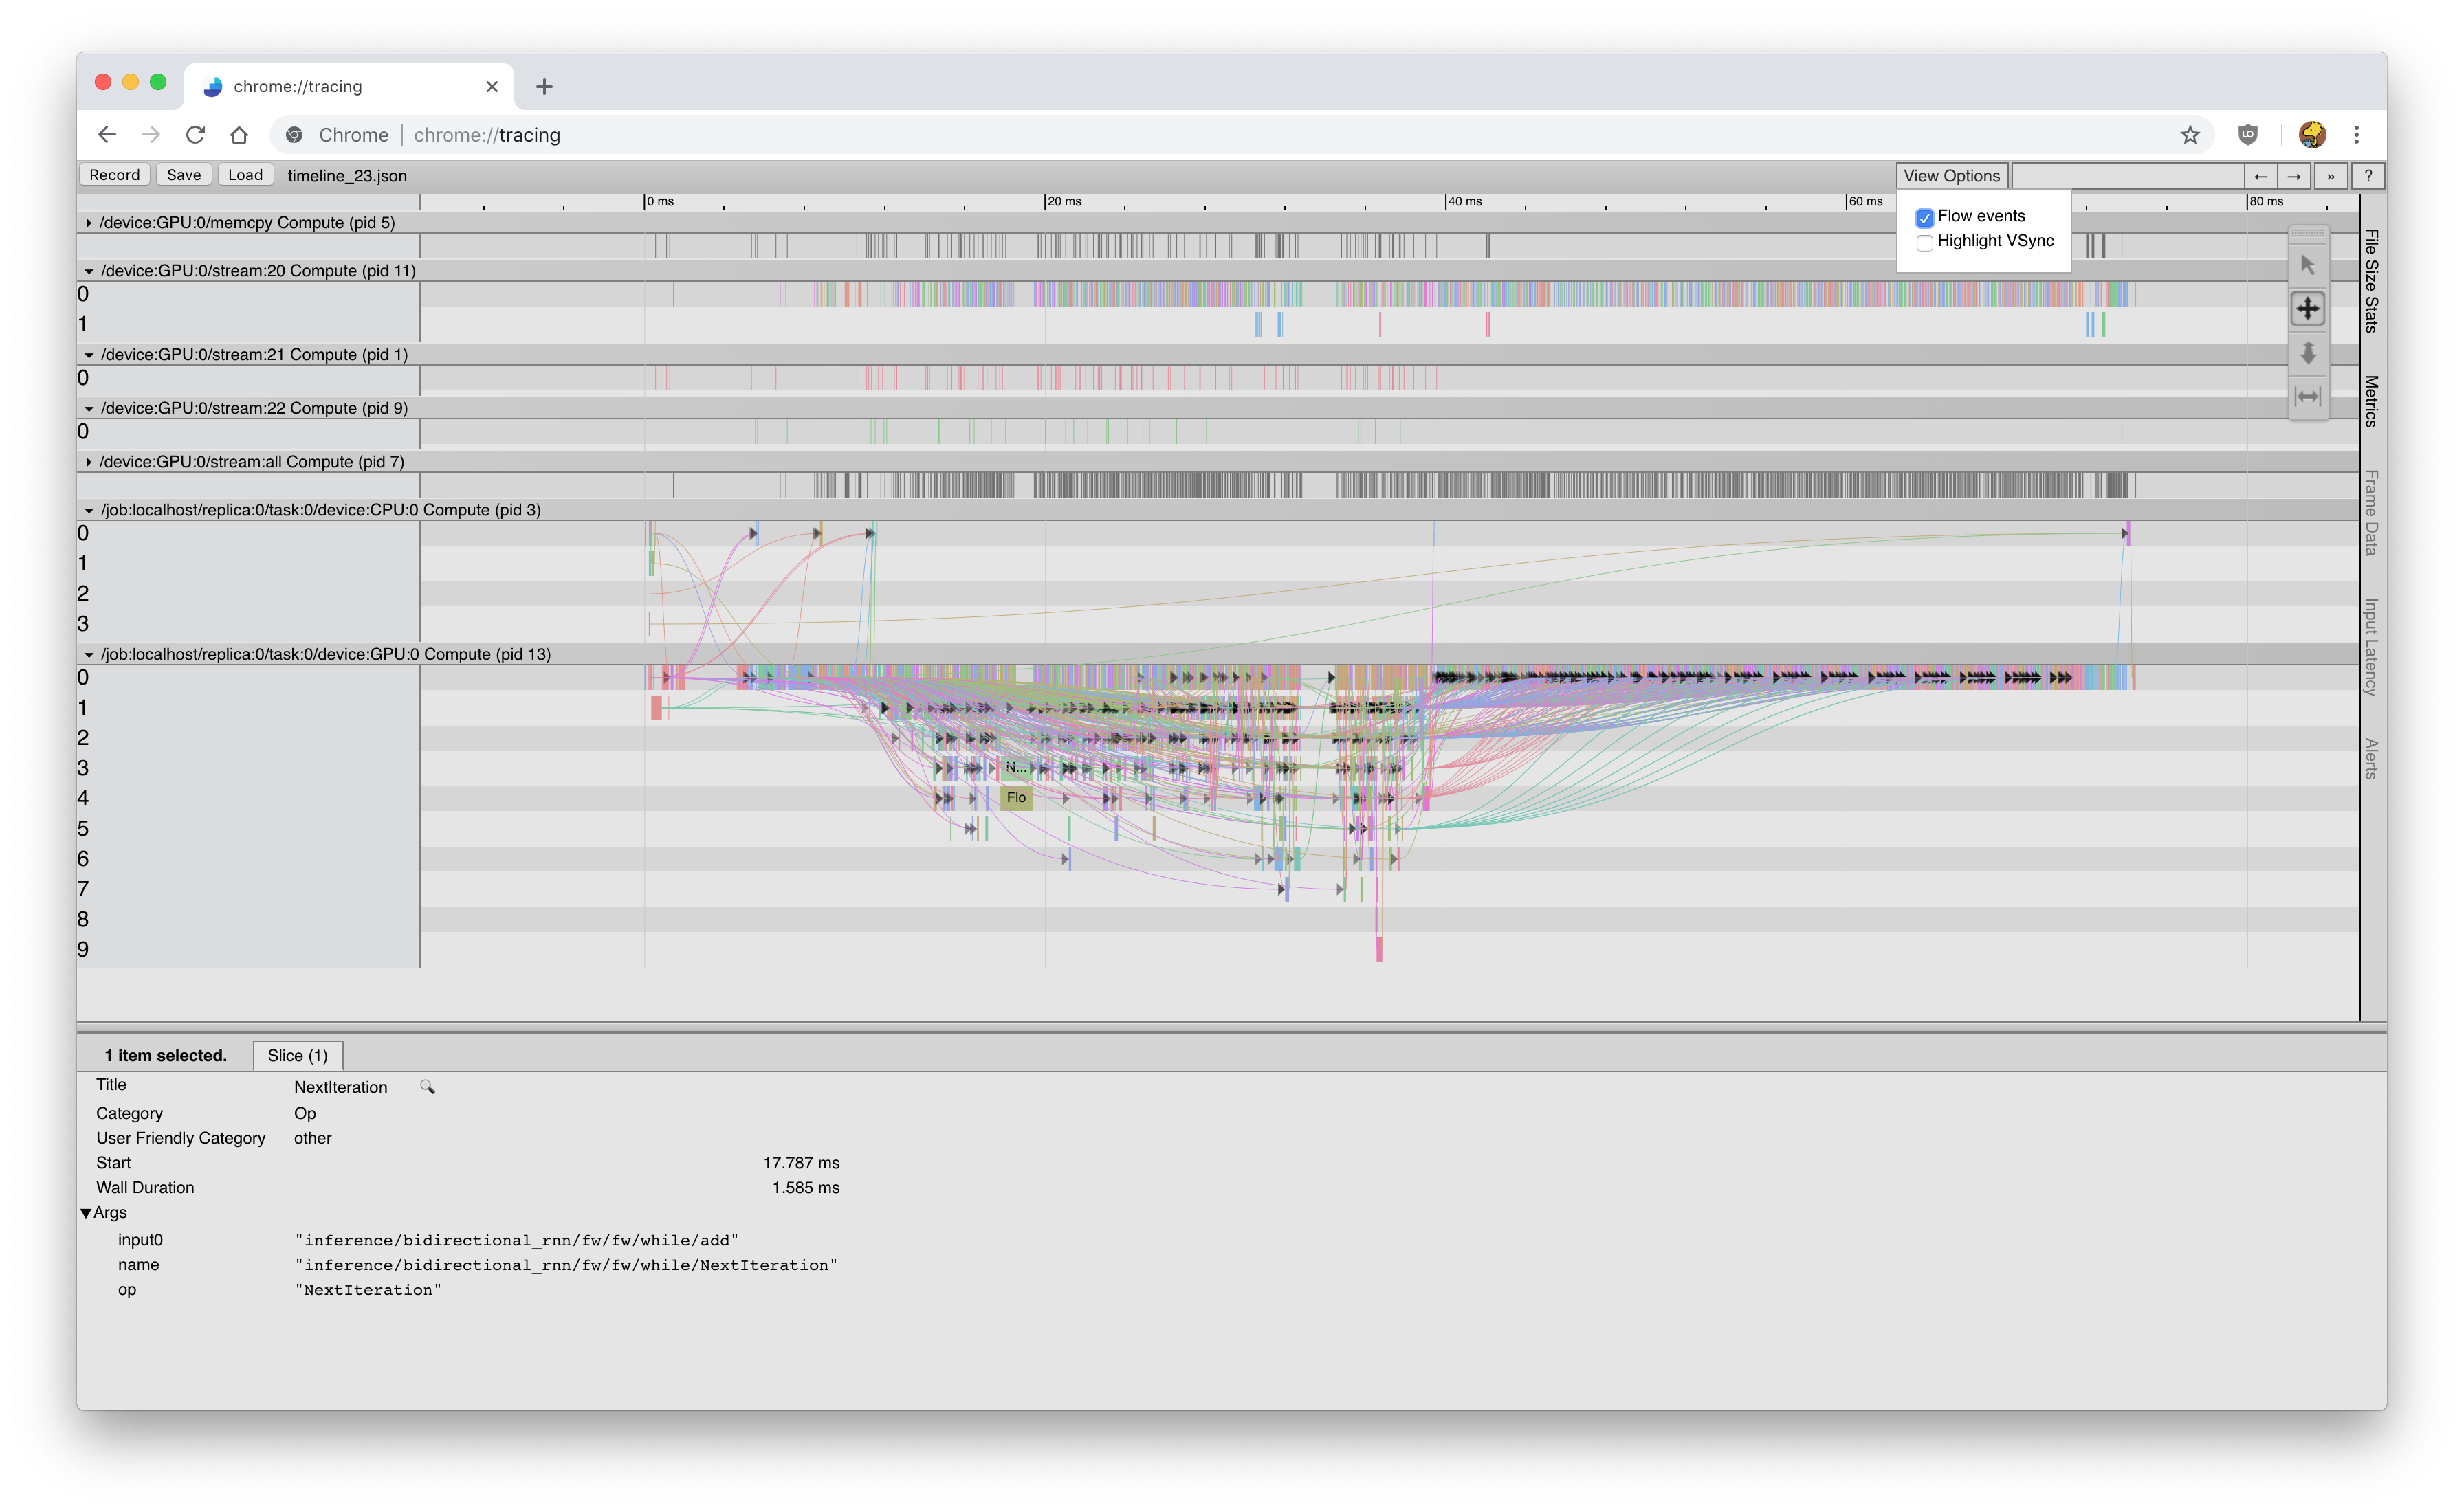
Task: Click the search input field
Action: pos(2127,176)
